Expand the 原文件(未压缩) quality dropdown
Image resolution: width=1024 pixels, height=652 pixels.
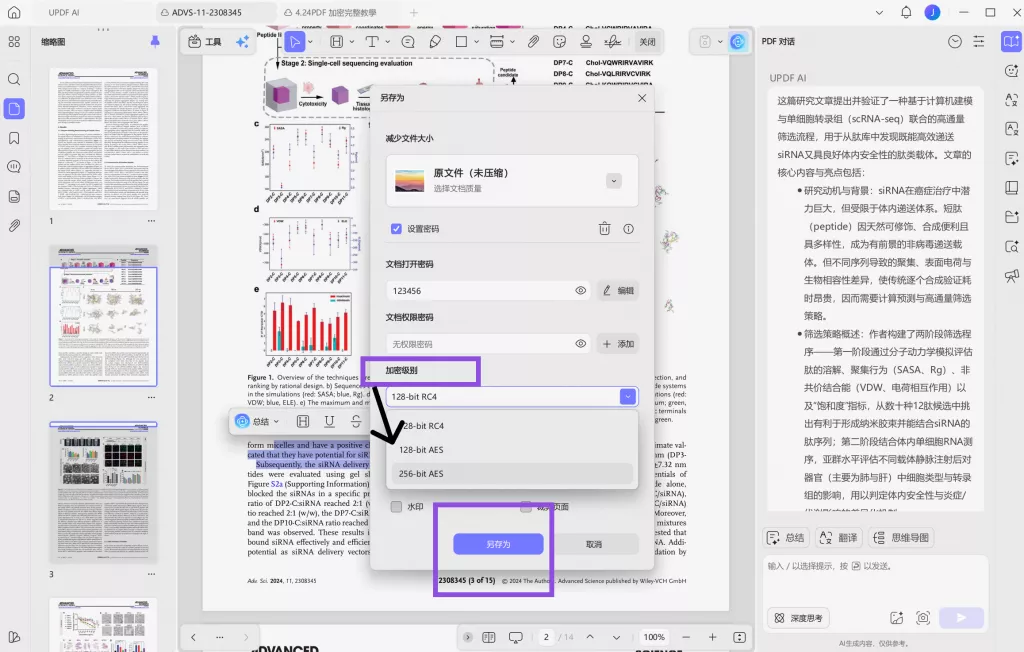coord(613,181)
